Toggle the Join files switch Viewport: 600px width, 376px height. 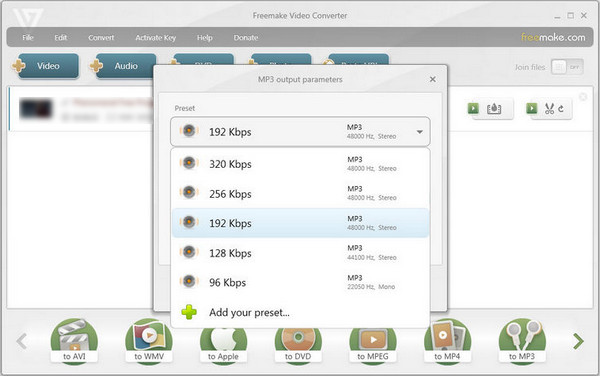pos(567,67)
